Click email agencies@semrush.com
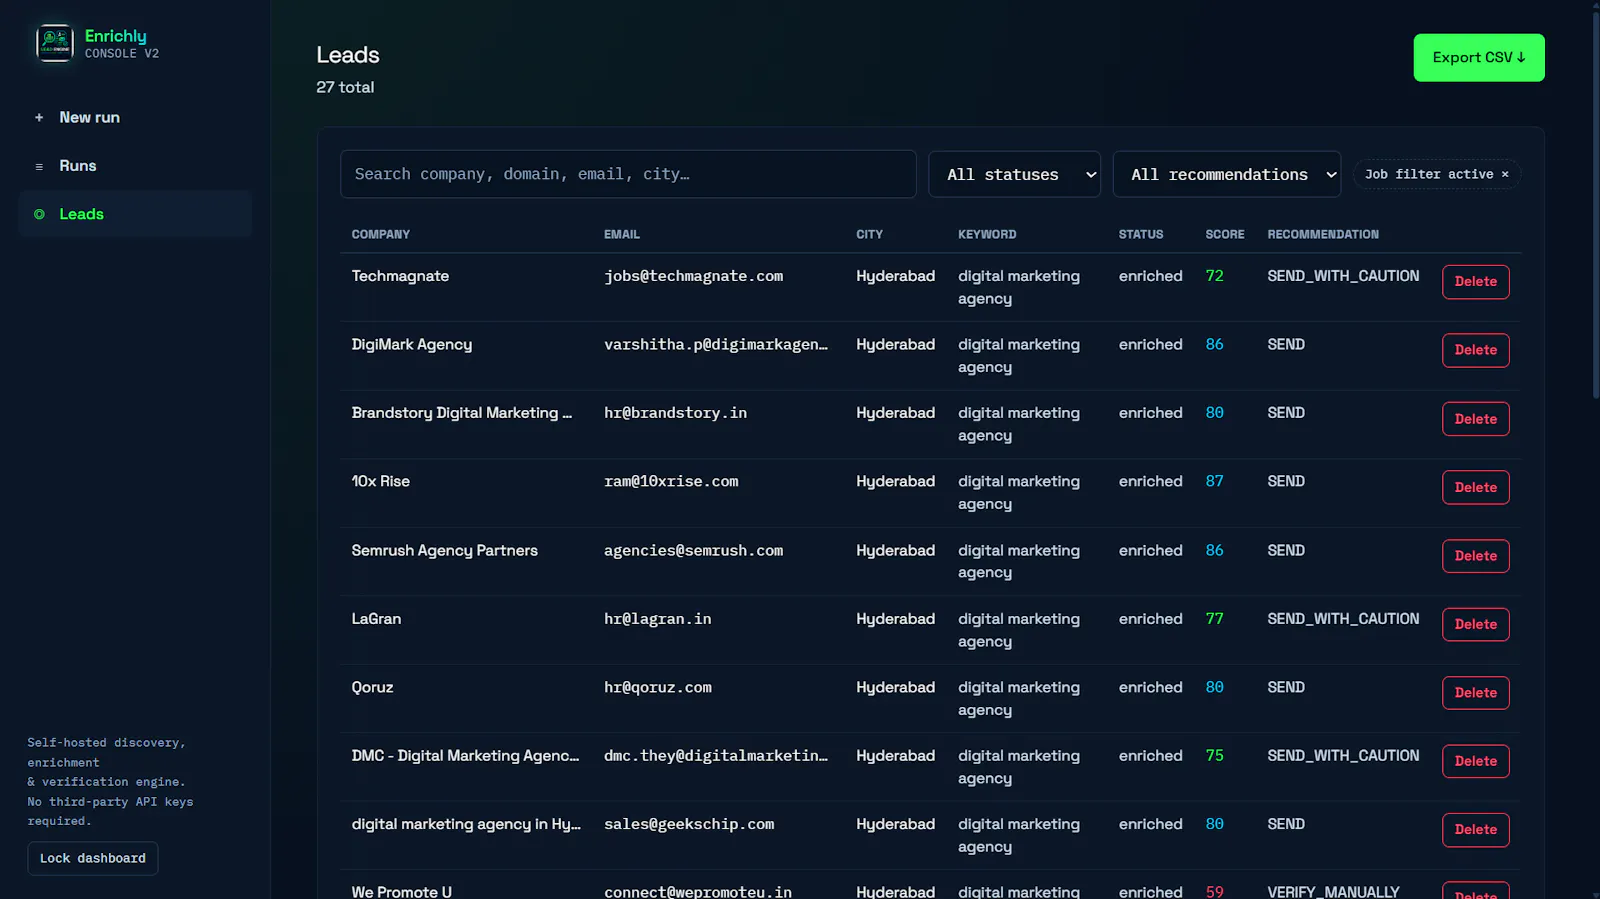The image size is (1600, 899). pos(693,550)
